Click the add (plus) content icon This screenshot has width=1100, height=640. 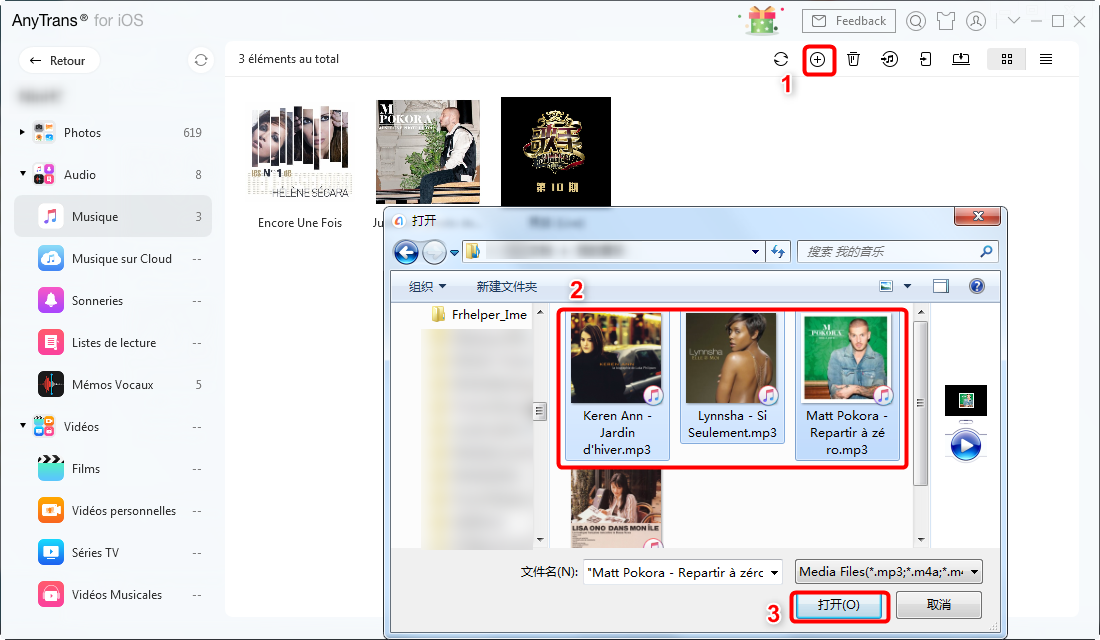coord(817,60)
